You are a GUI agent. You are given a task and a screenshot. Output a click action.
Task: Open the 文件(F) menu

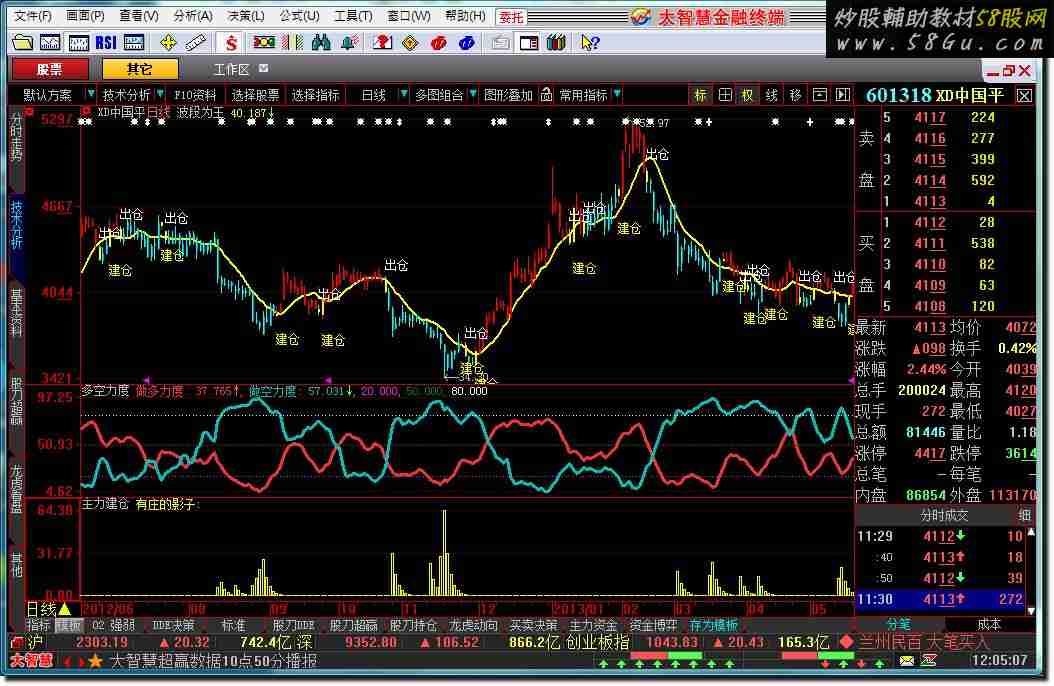tap(32, 16)
